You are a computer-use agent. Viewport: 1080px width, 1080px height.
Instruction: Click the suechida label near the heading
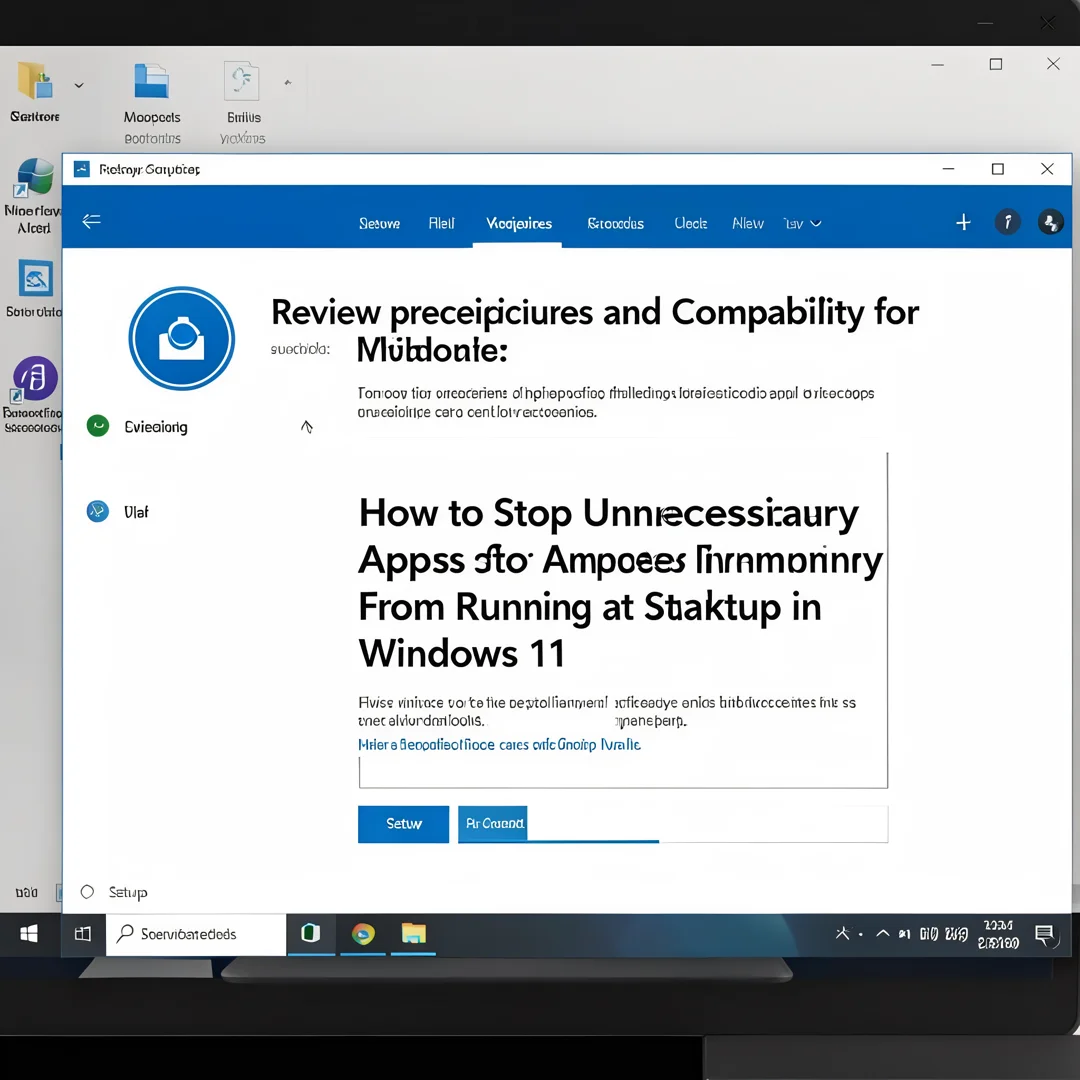point(300,349)
